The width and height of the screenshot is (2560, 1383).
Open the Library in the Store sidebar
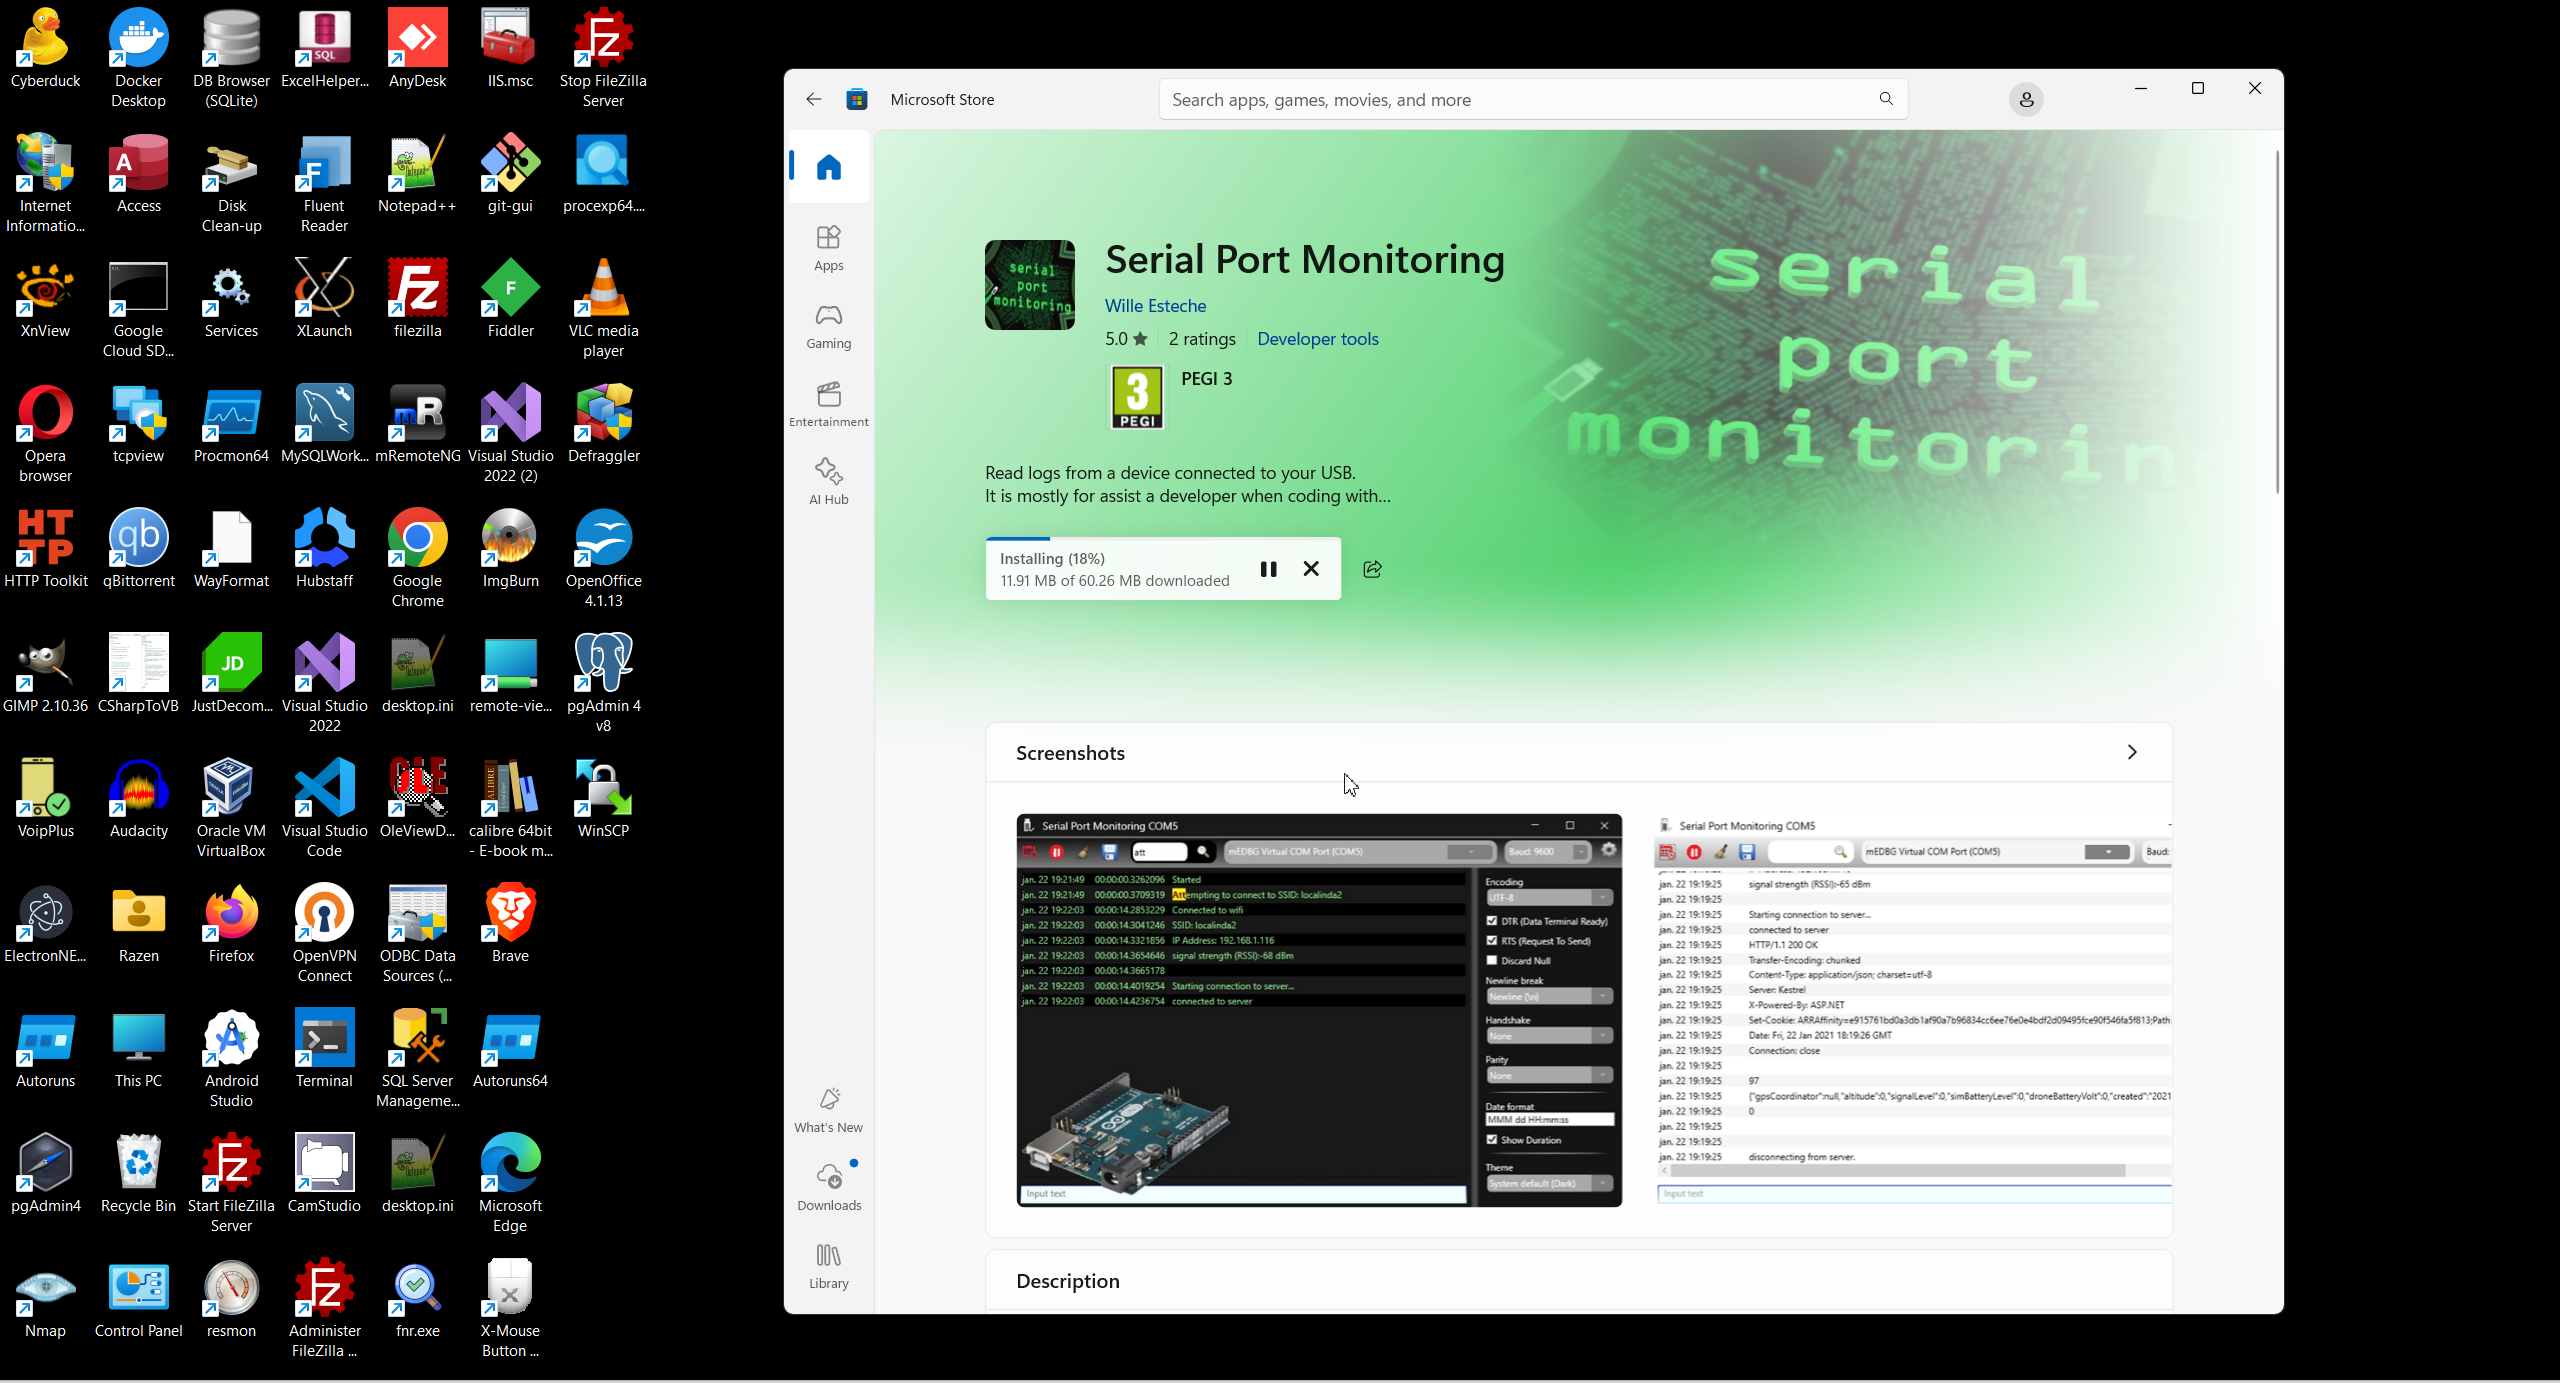828,1265
